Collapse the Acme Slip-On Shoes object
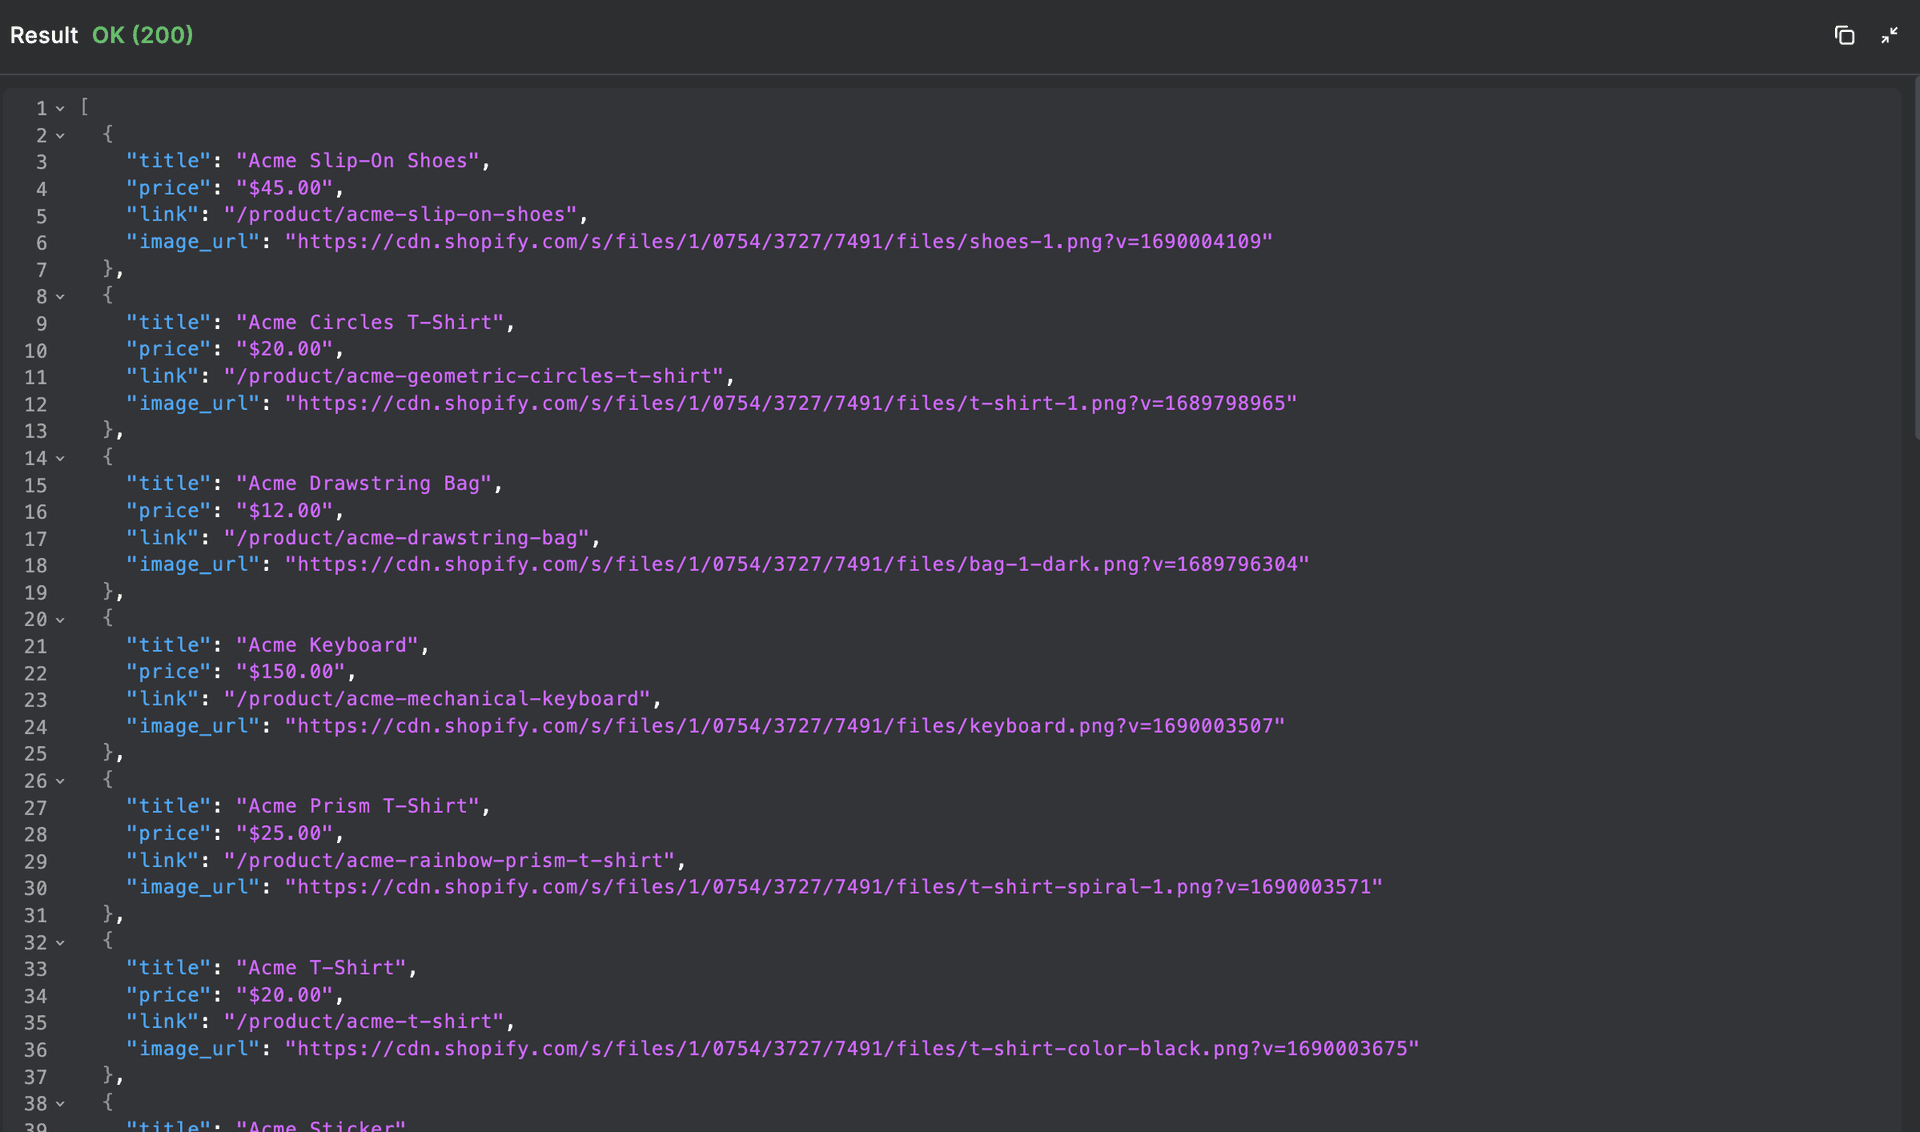This screenshot has width=1920, height=1132. tap(60, 134)
